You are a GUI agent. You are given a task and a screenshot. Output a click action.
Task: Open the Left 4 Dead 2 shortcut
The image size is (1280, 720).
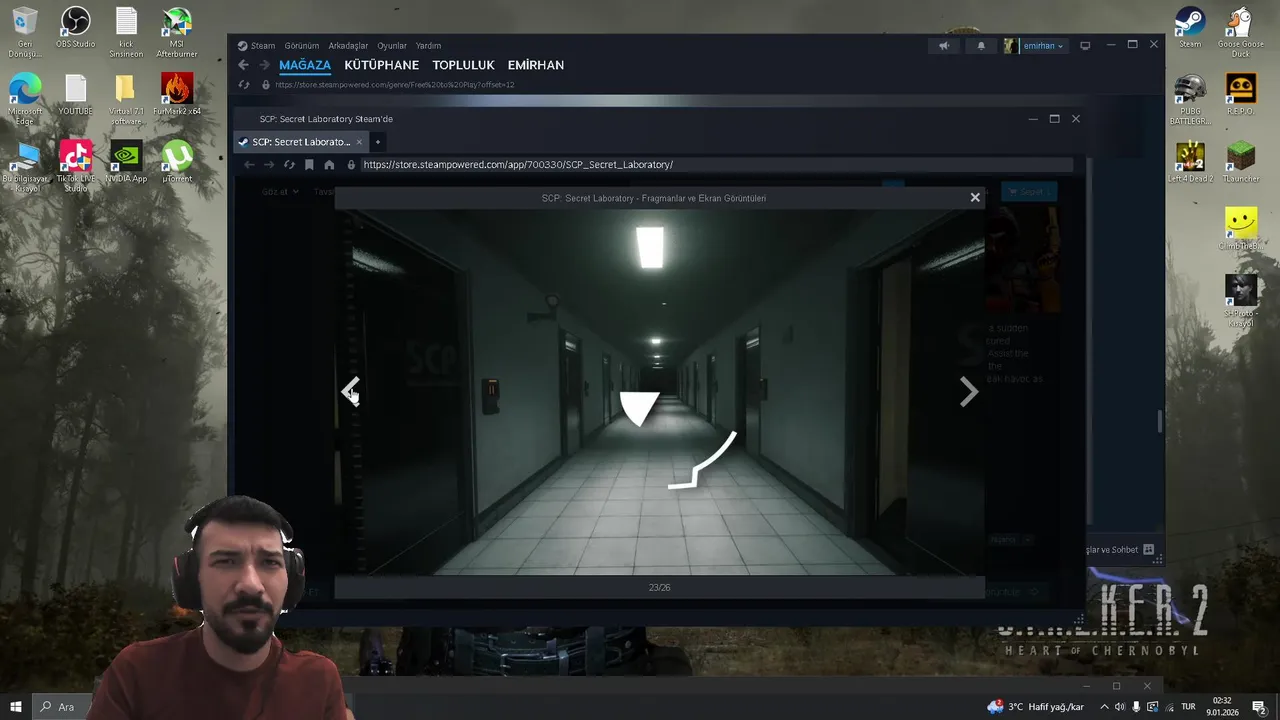[x=1190, y=162]
